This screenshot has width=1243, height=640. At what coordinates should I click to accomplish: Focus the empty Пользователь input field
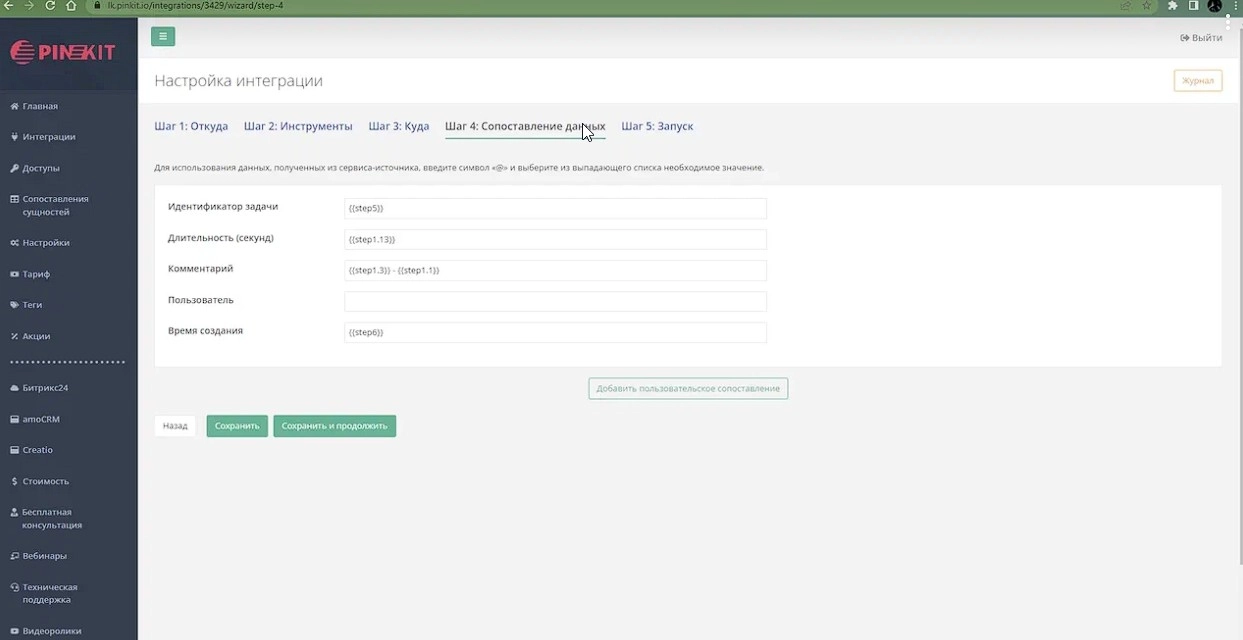click(x=555, y=301)
